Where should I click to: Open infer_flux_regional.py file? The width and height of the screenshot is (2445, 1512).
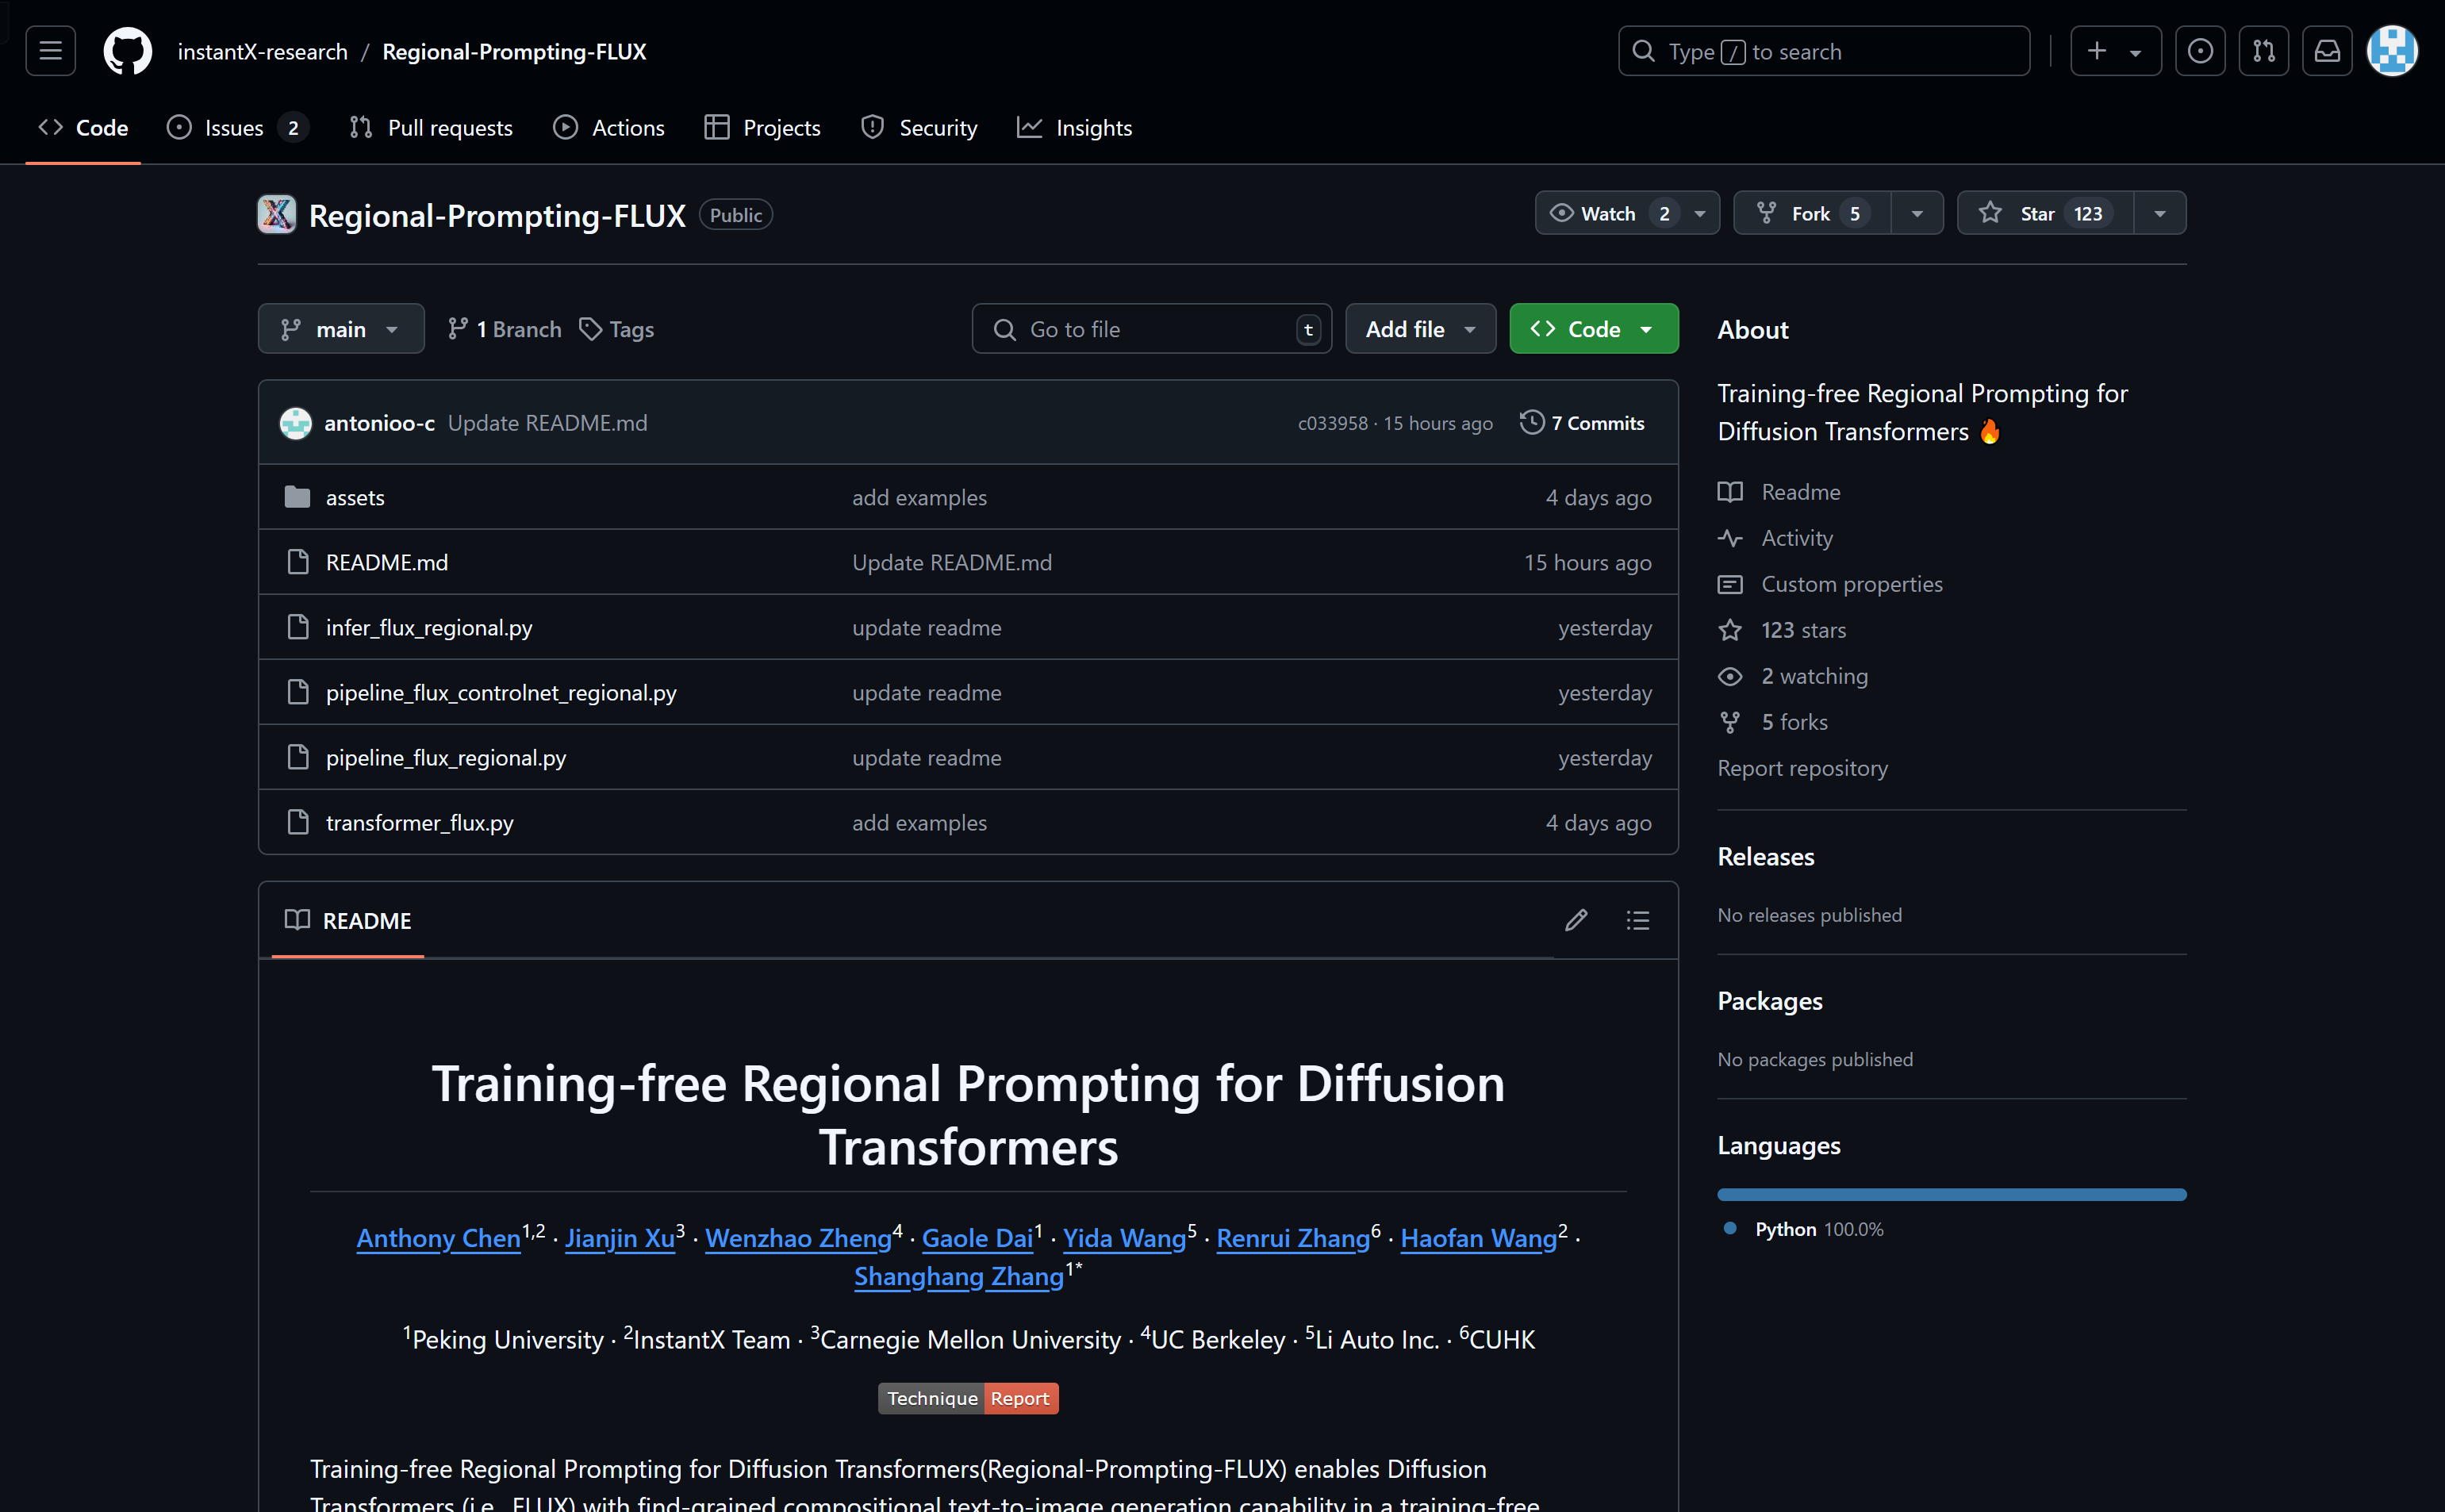coord(429,627)
